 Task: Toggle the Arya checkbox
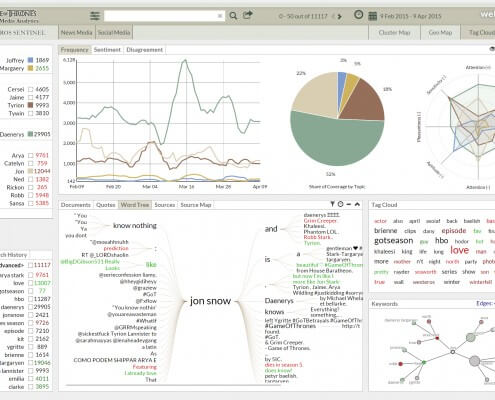(x=31, y=155)
